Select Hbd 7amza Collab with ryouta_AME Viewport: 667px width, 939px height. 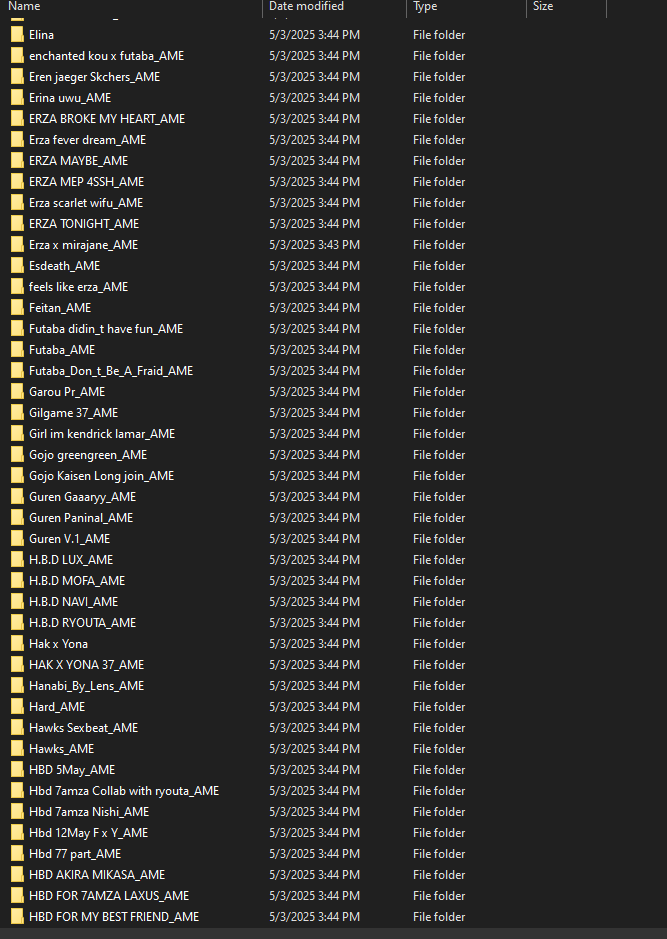[124, 790]
